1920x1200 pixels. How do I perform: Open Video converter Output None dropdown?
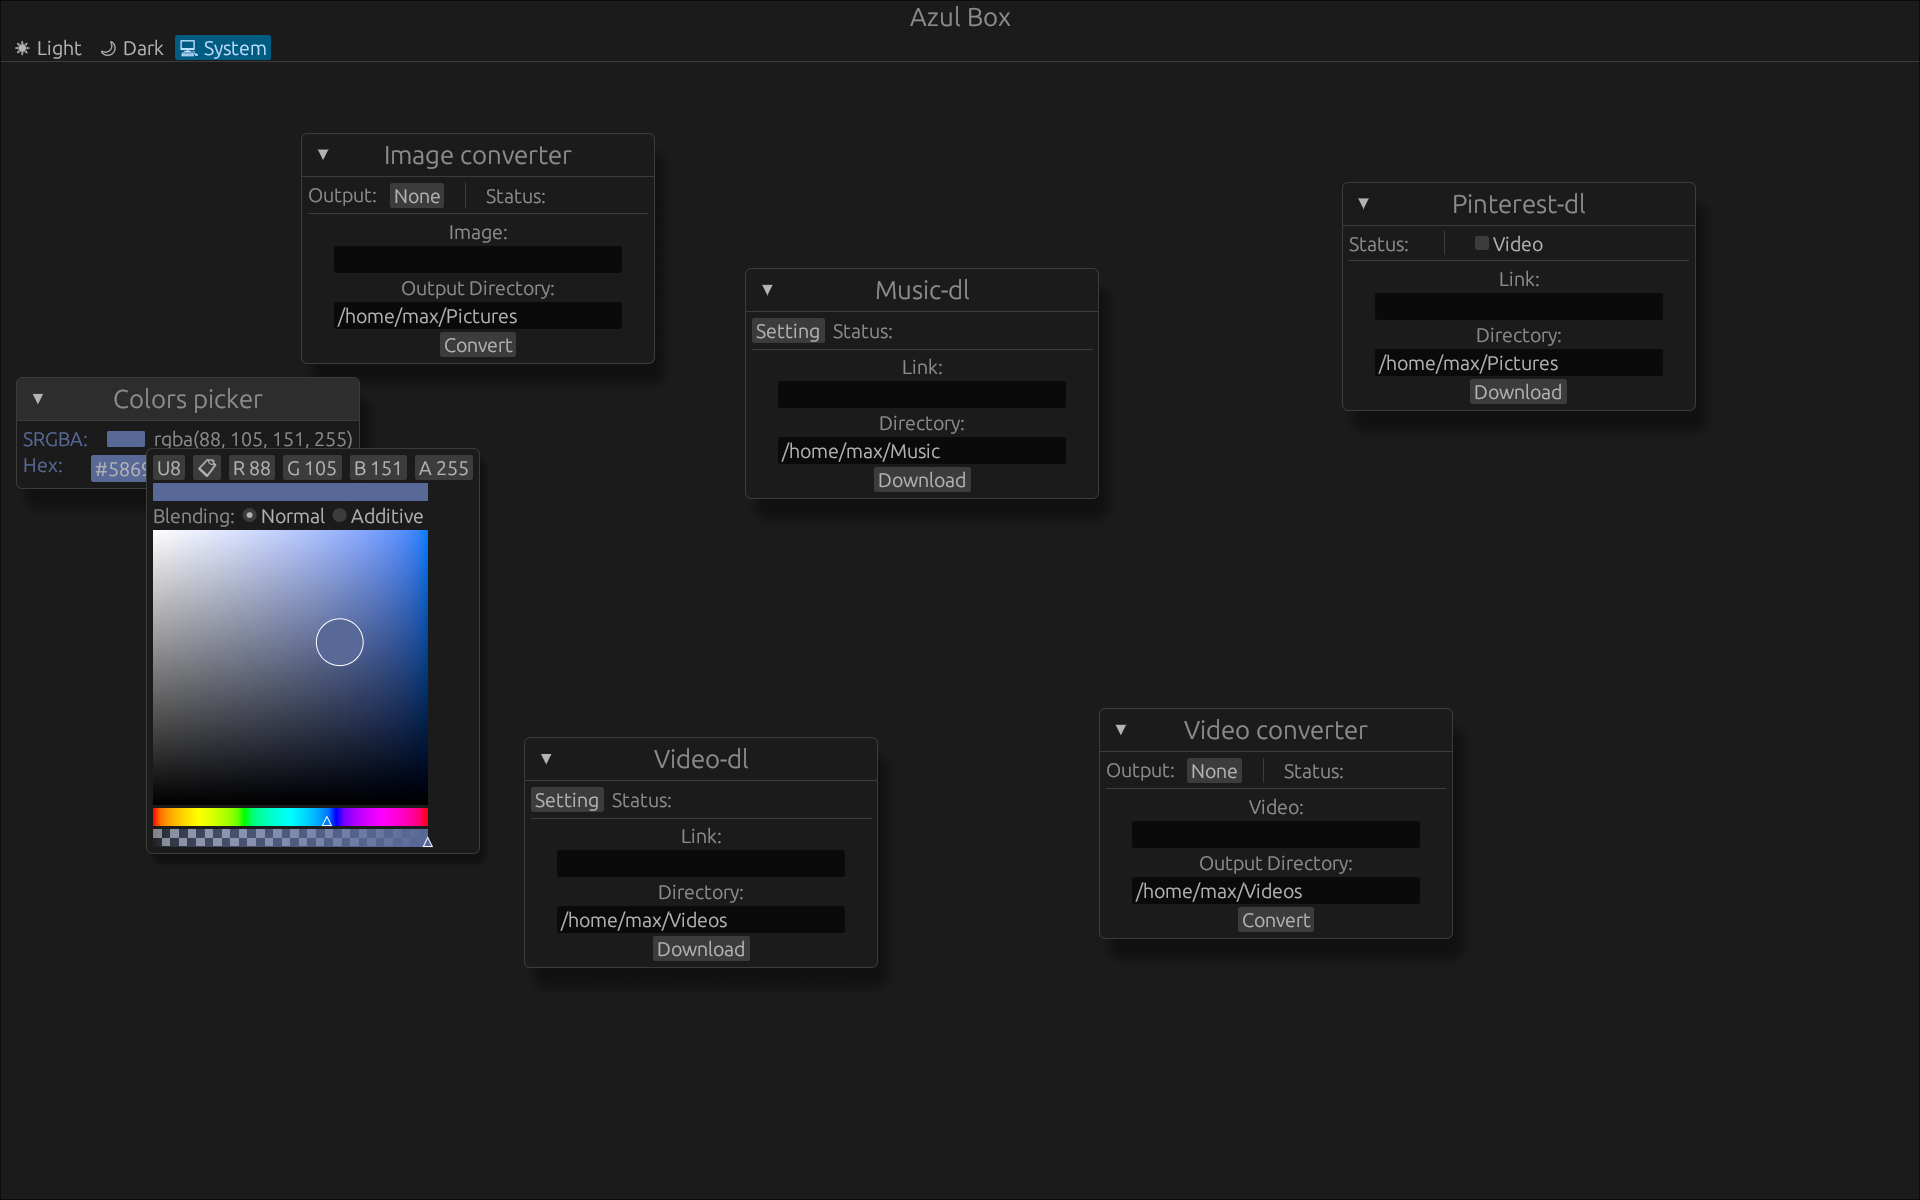(x=1213, y=771)
